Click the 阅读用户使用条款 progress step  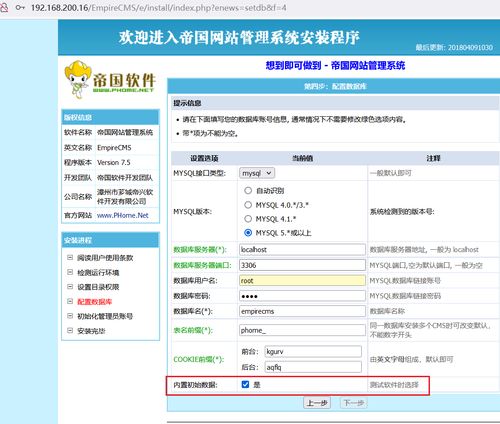click(105, 258)
